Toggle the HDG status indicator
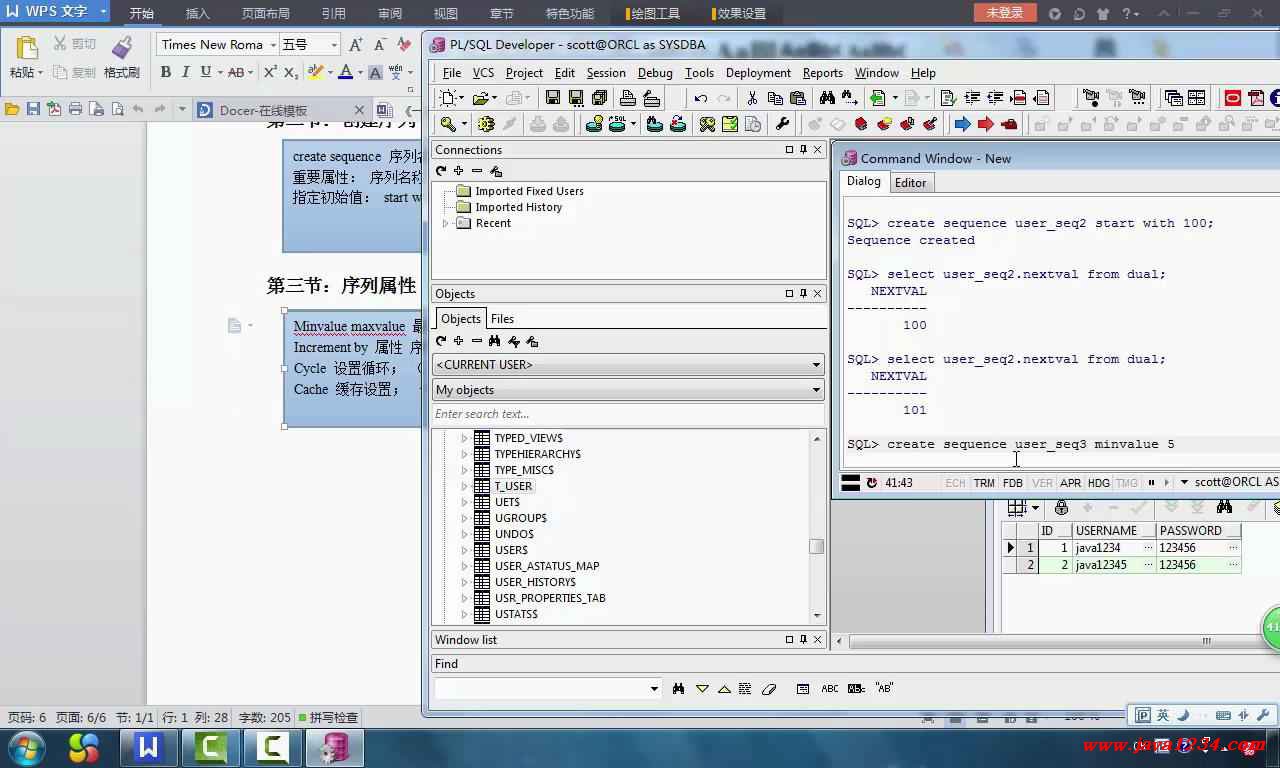The height and width of the screenshot is (768, 1280). (1099, 483)
